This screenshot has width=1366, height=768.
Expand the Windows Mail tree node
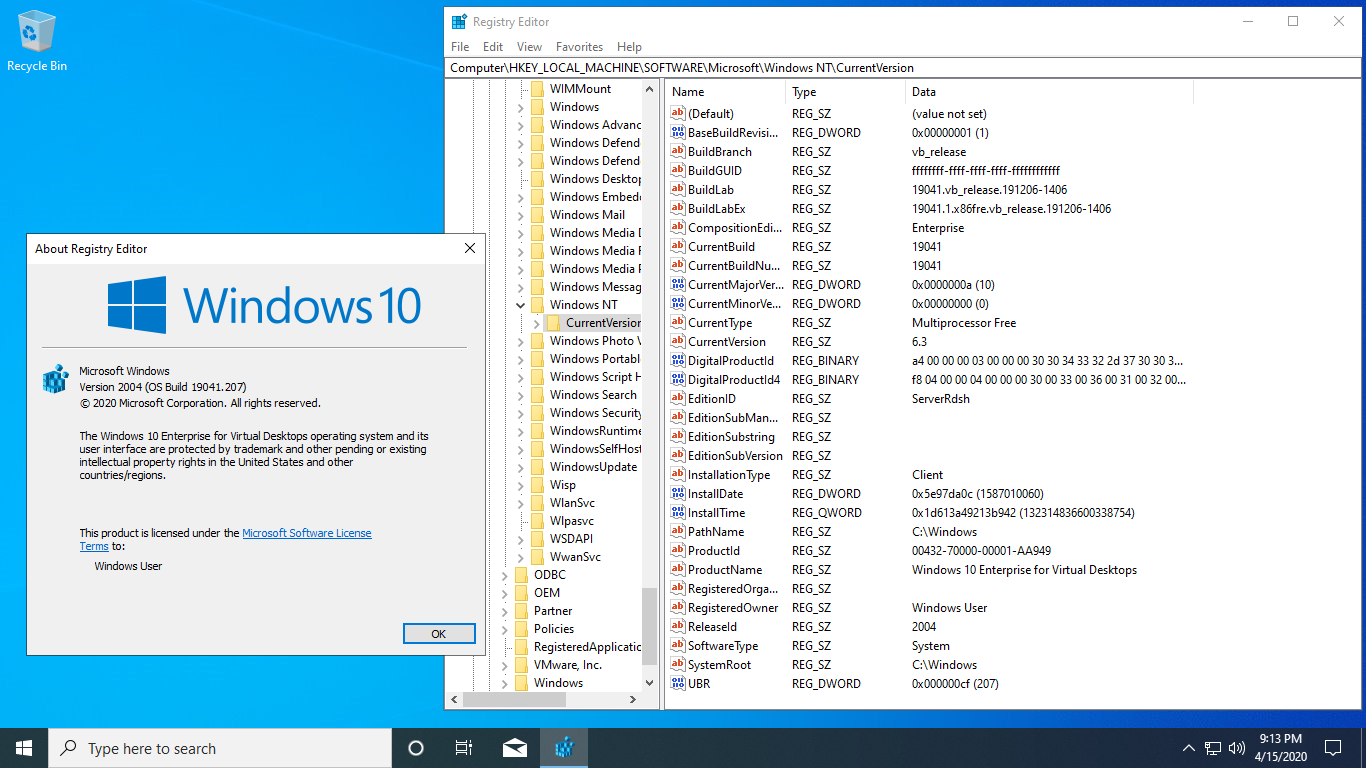click(x=520, y=215)
